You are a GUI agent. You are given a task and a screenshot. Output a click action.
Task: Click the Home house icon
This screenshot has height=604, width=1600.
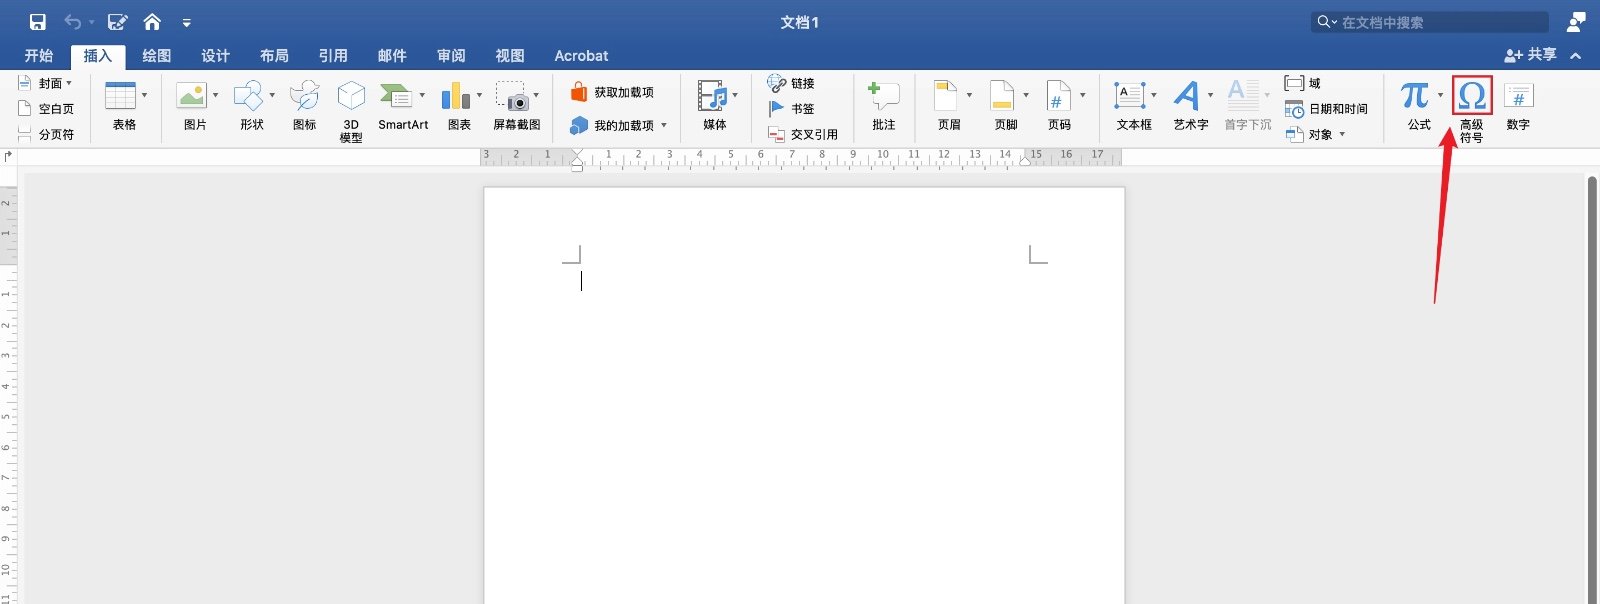click(152, 22)
